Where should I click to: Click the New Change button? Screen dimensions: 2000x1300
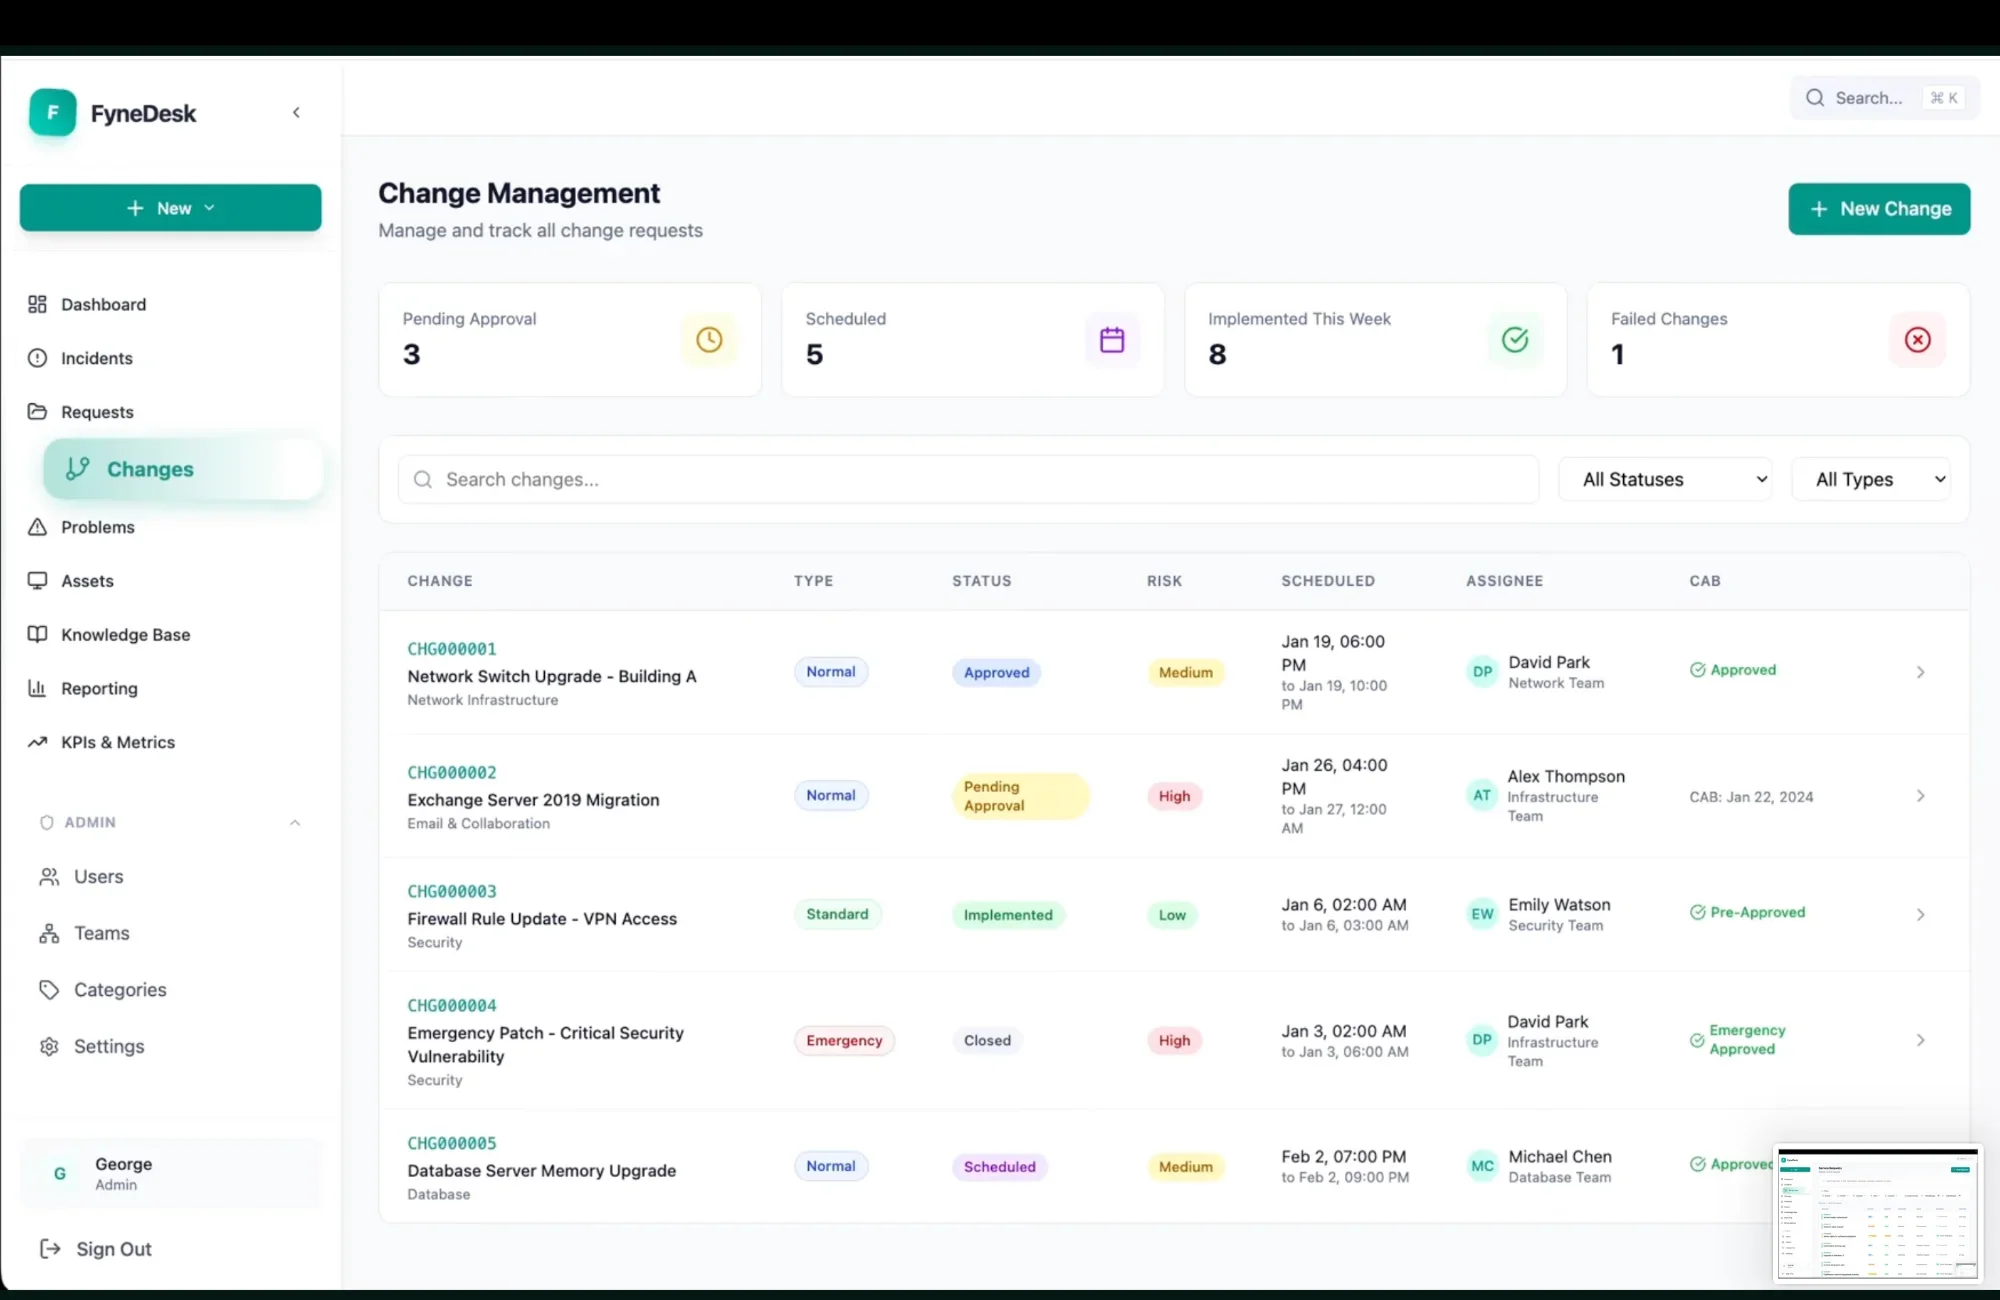[1879, 209]
